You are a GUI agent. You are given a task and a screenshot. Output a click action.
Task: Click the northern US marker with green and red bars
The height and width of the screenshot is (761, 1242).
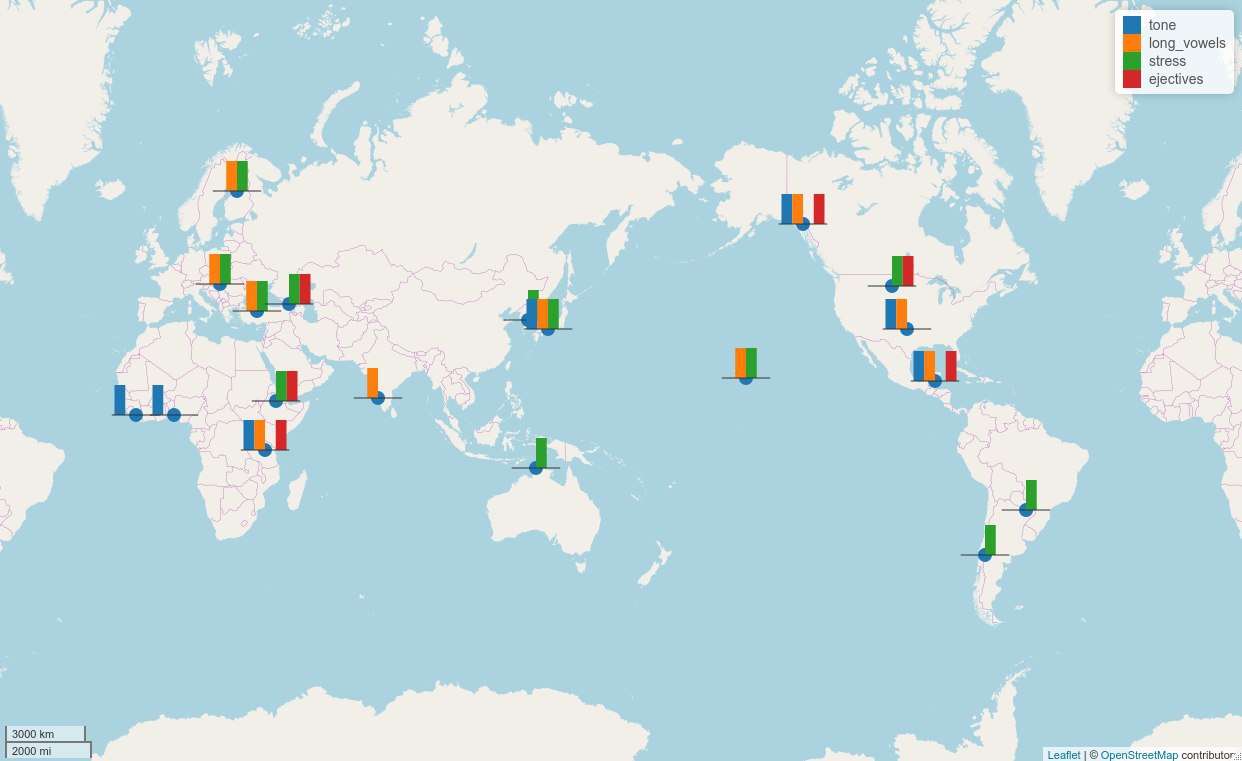pyautogui.click(x=892, y=285)
